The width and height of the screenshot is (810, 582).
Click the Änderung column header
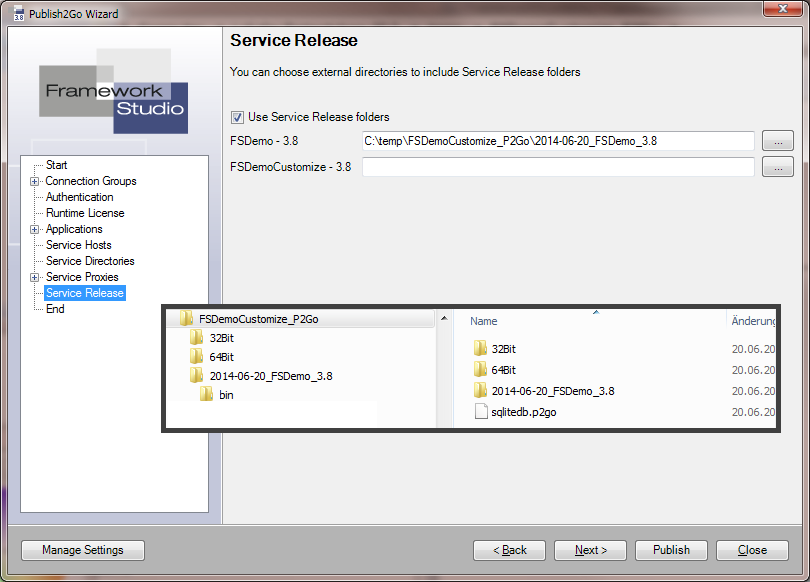pyautogui.click(x=753, y=321)
